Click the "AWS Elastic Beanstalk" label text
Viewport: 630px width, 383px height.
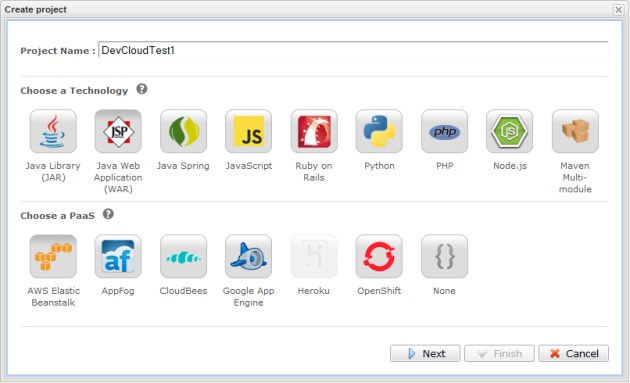coord(53,297)
